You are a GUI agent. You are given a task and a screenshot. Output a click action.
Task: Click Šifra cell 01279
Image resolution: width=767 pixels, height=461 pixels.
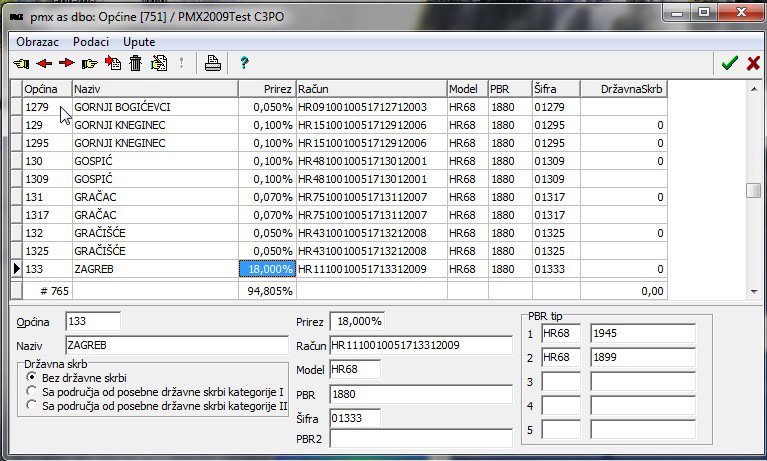click(556, 107)
